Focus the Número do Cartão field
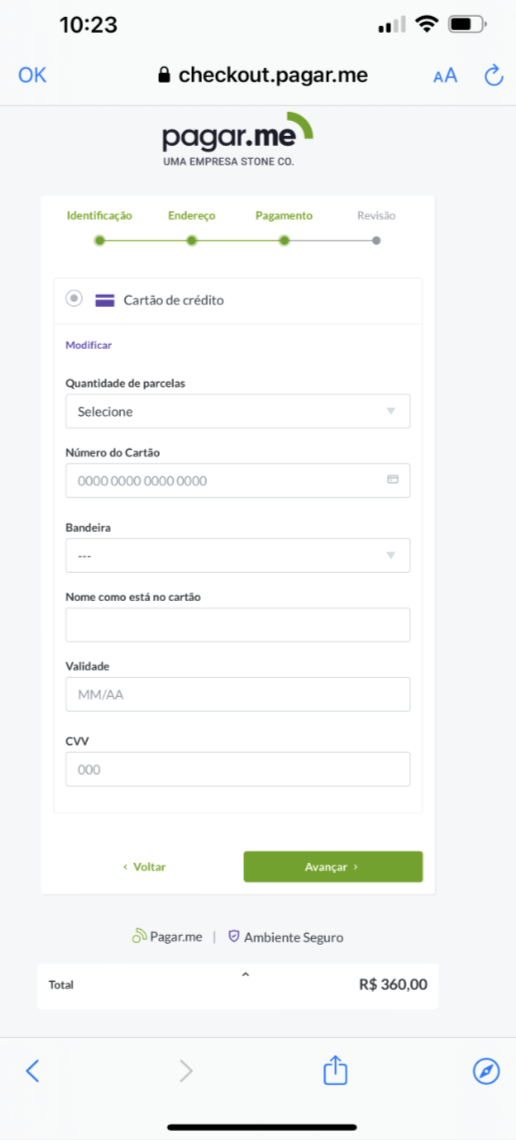The image size is (516, 1140). (x=238, y=481)
